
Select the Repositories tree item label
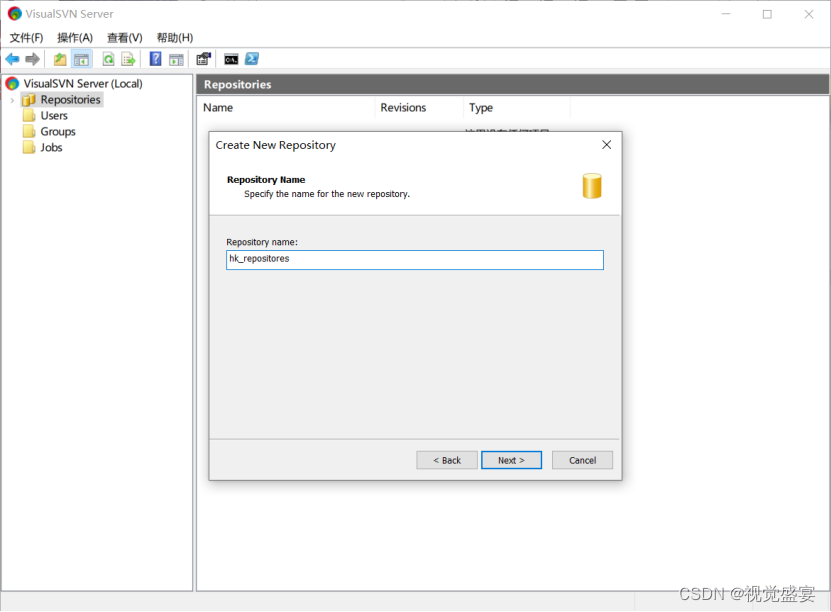(70, 100)
